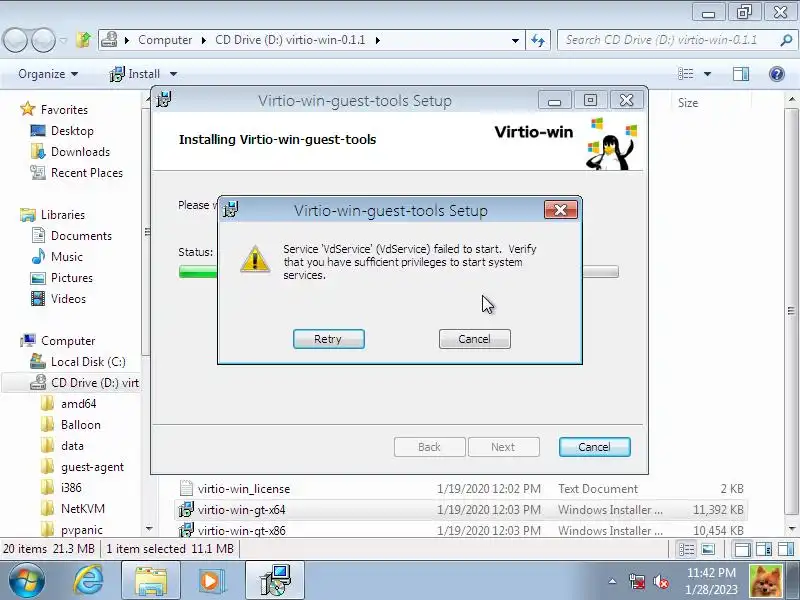Click the network status tray icon

click(636, 581)
